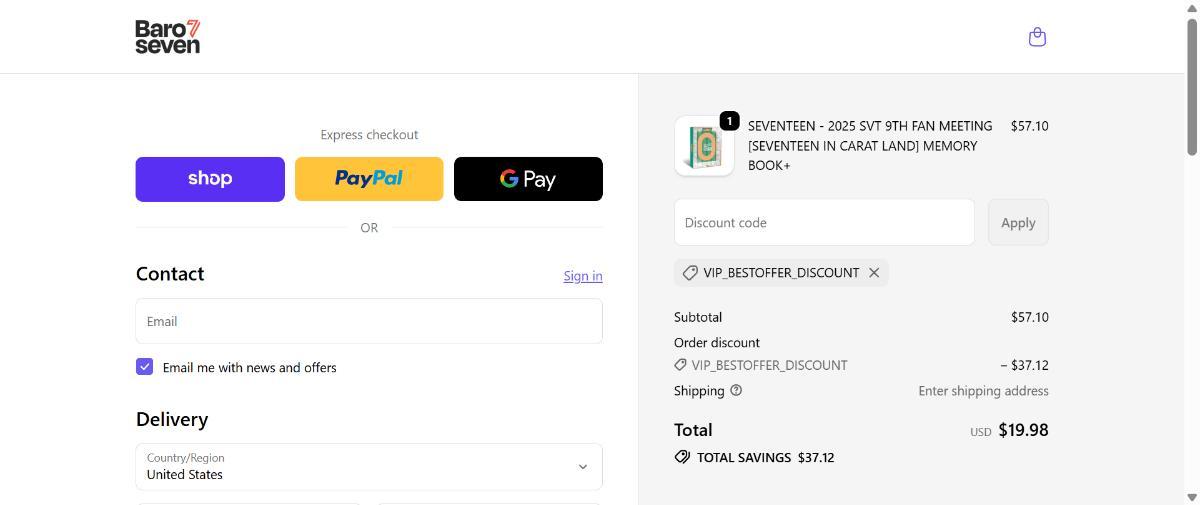The image size is (1200, 505).
Task: Remove the VIP_BESTOFFER_DISCOUNT code tag
Action: point(874,273)
